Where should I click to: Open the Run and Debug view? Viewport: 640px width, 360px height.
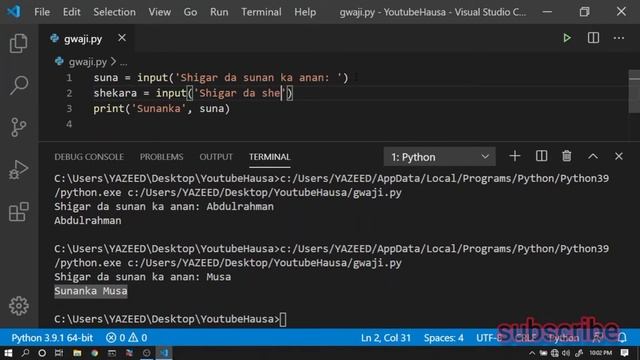(x=19, y=170)
